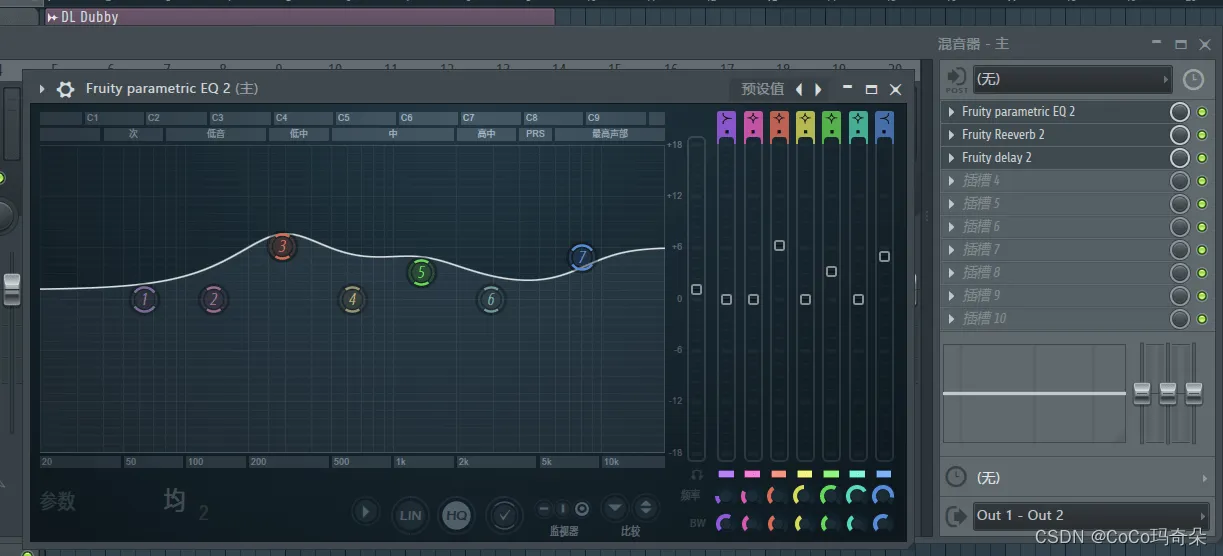1223x556 pixels.
Task: Click the DL Dubby pattern clip
Action: pos(298,17)
